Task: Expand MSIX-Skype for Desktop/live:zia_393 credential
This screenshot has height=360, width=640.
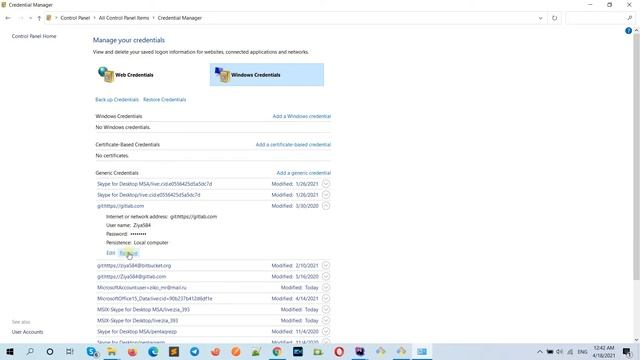Action: (x=326, y=320)
